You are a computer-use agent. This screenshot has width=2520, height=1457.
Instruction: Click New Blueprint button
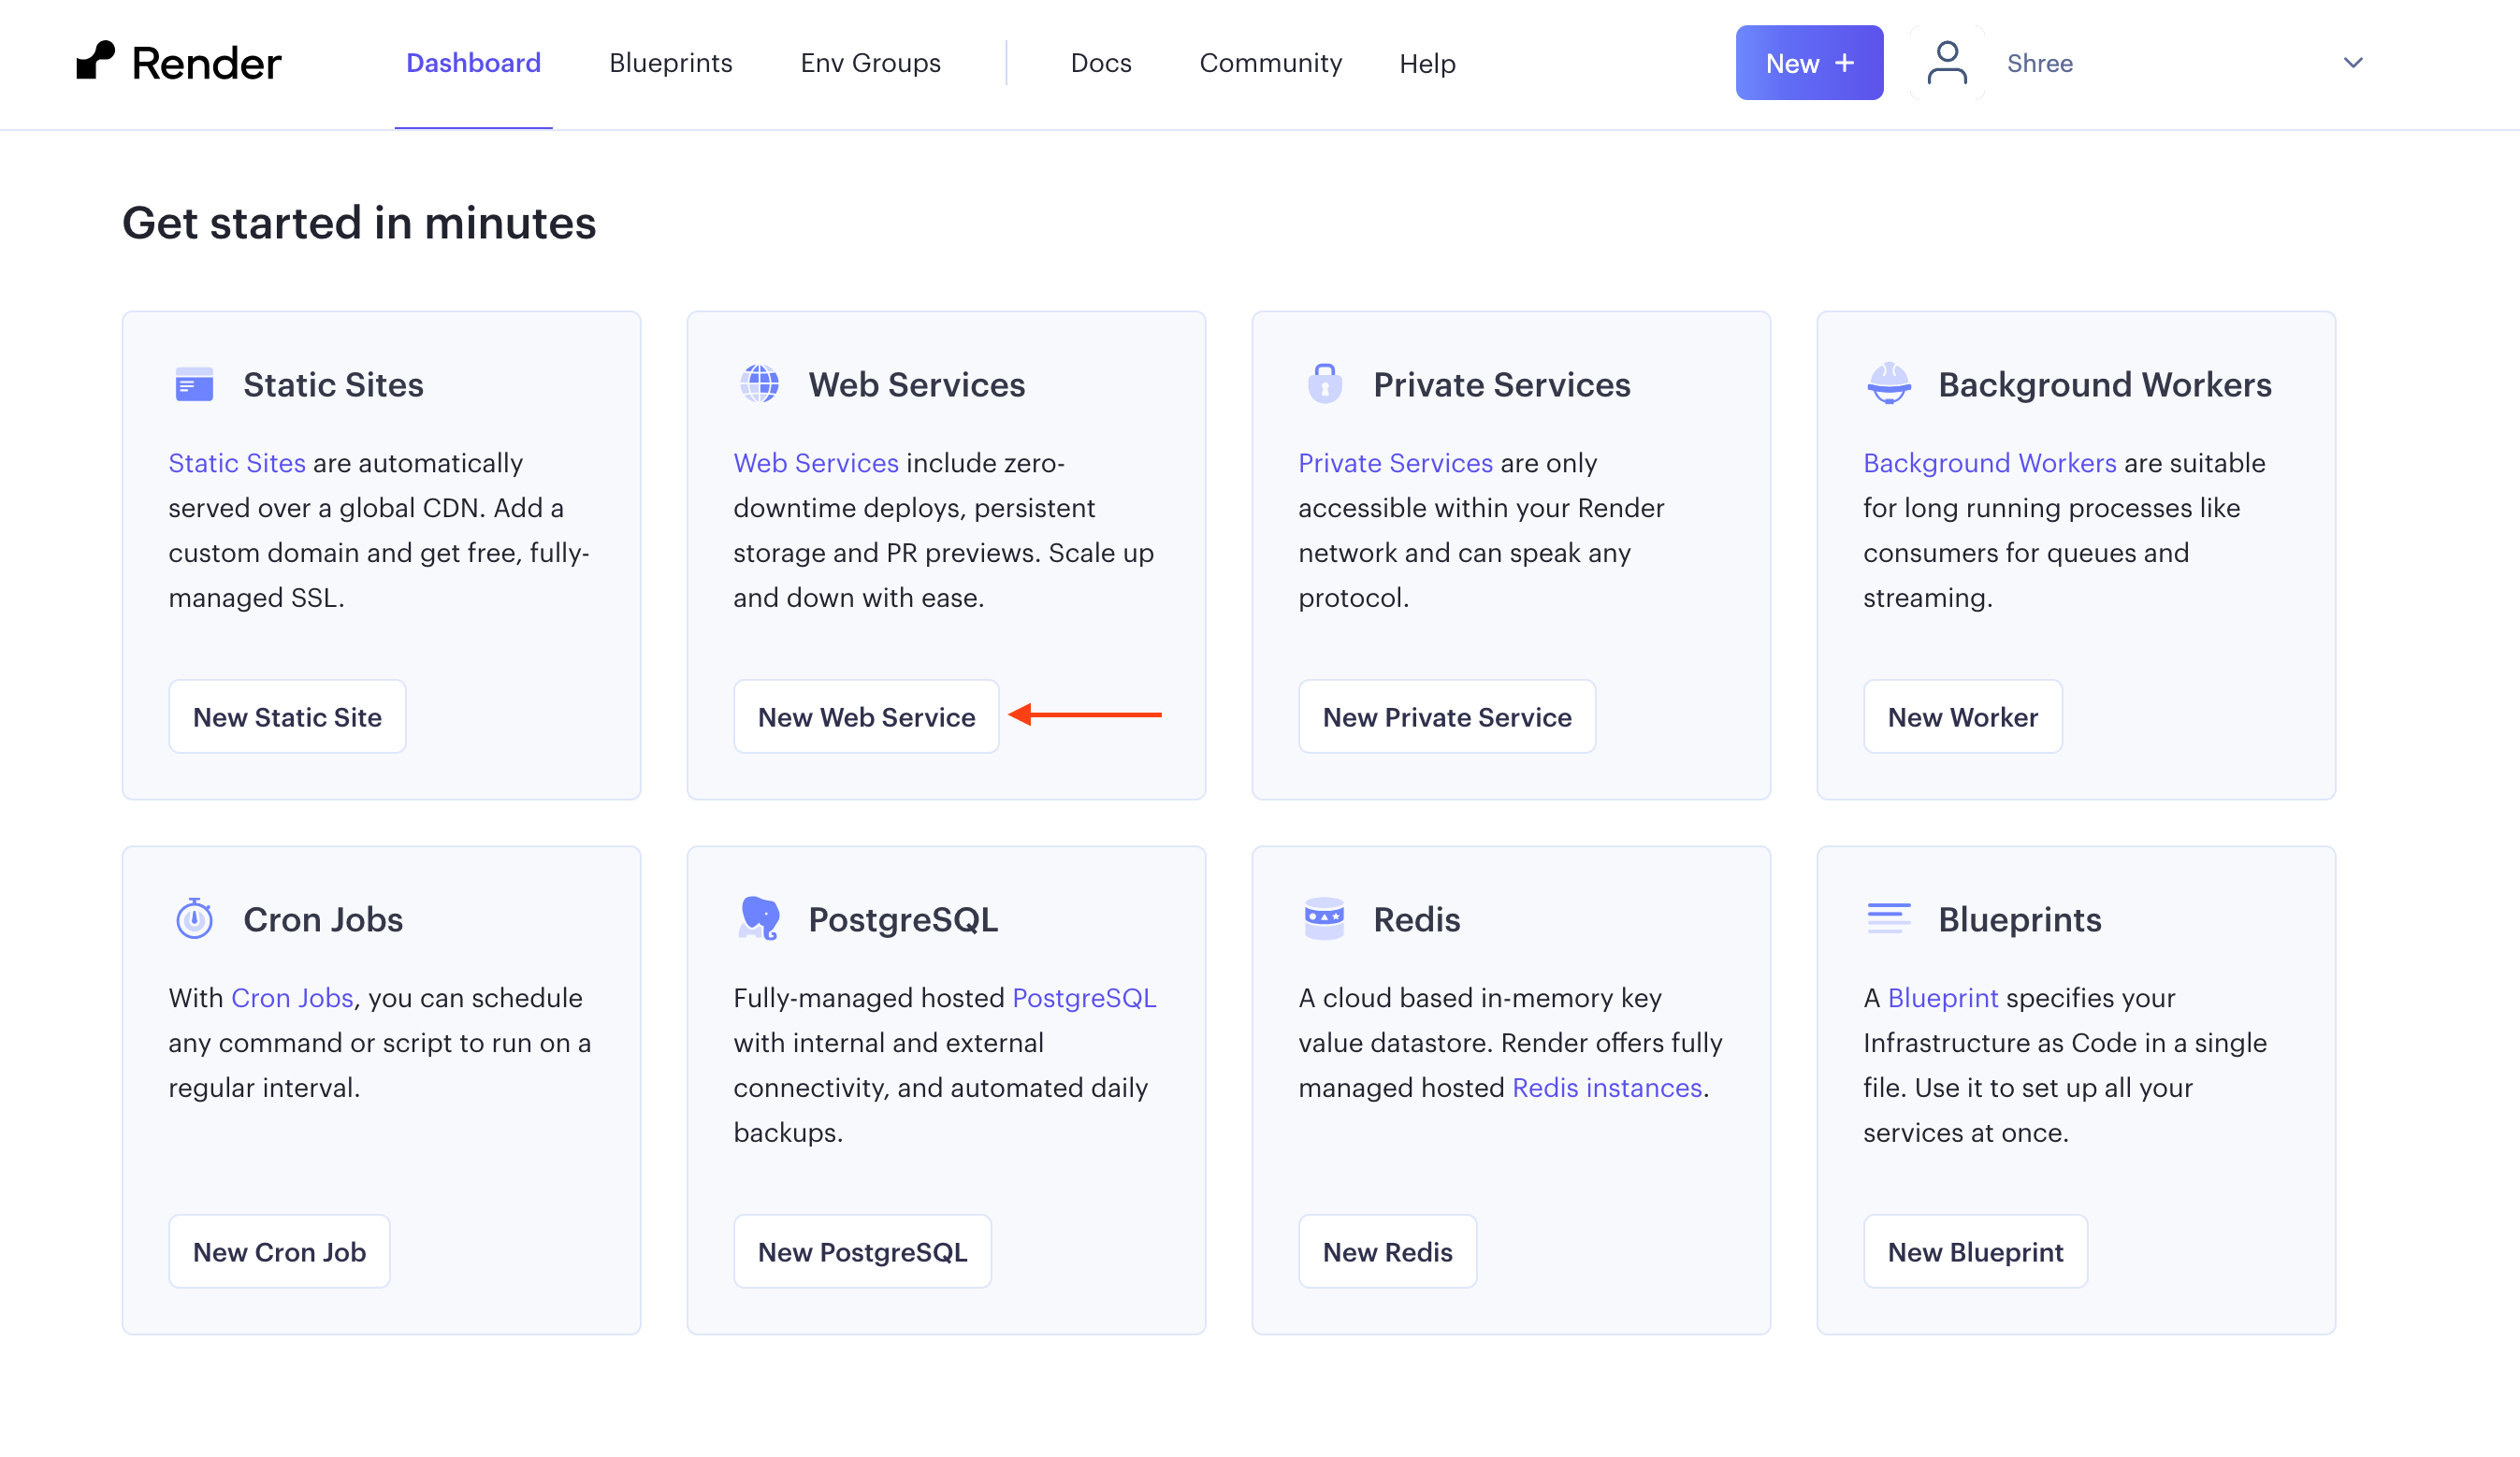pos(1975,1251)
